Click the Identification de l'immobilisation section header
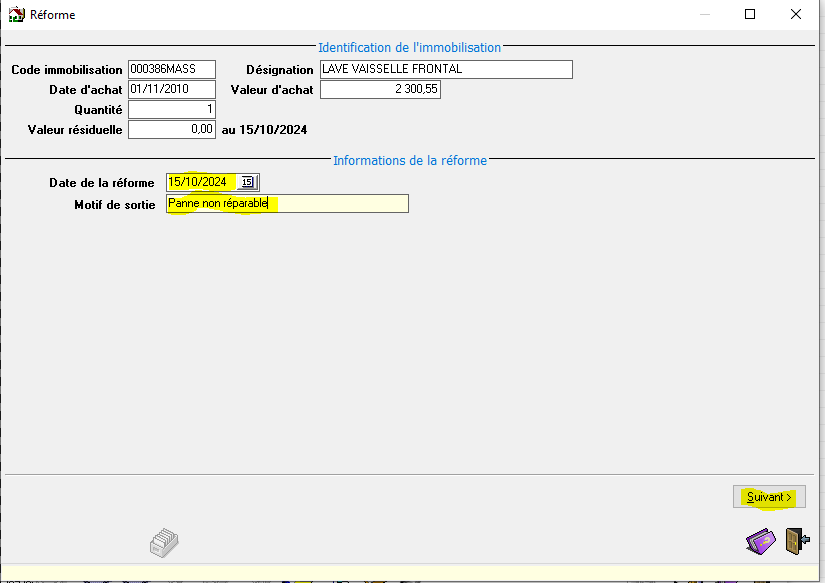 pos(409,47)
